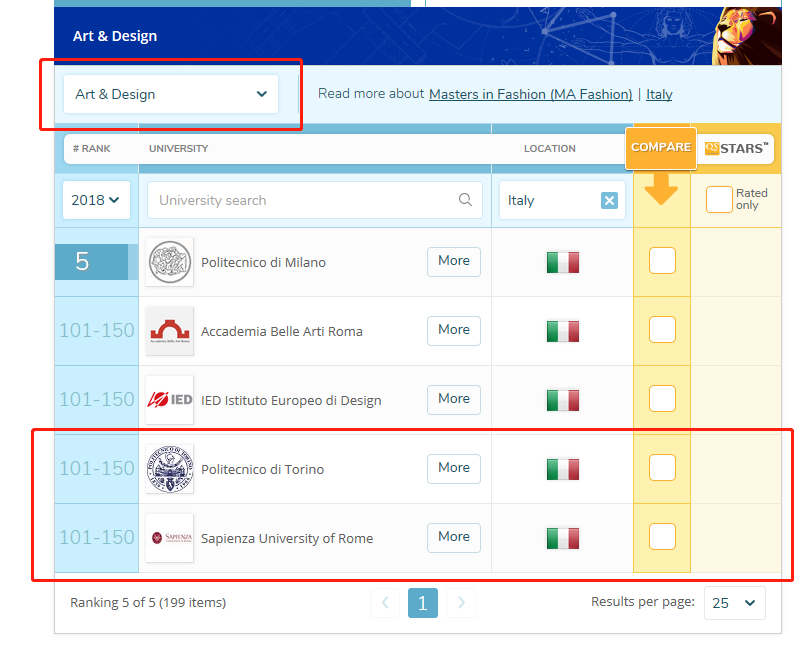Open the results per page dropdown showing 25
This screenshot has width=802, height=652.
(x=734, y=603)
